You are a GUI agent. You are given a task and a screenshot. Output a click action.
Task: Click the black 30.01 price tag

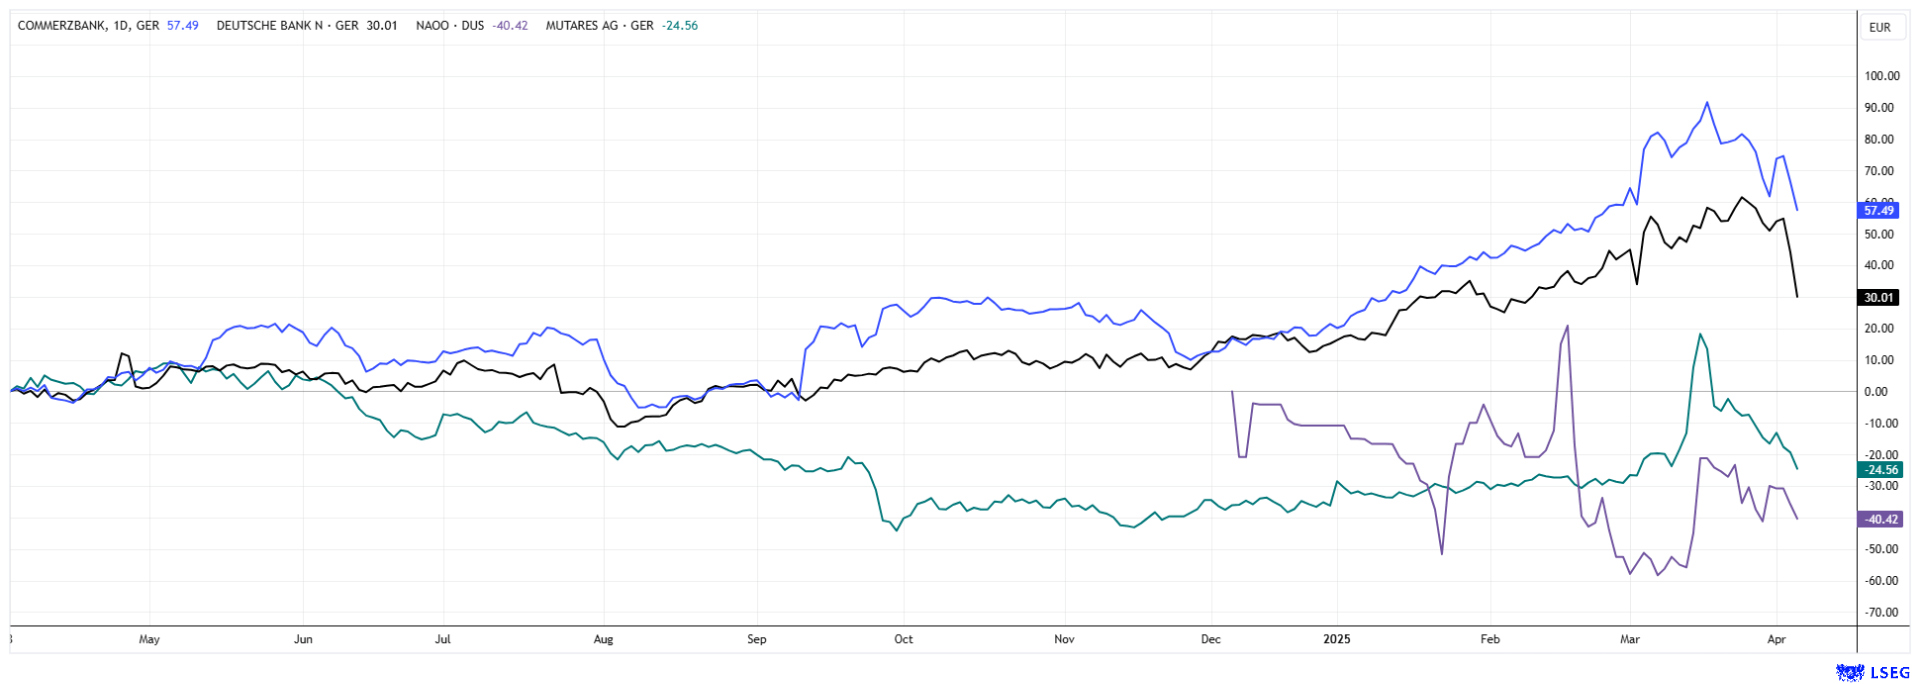point(1879,297)
